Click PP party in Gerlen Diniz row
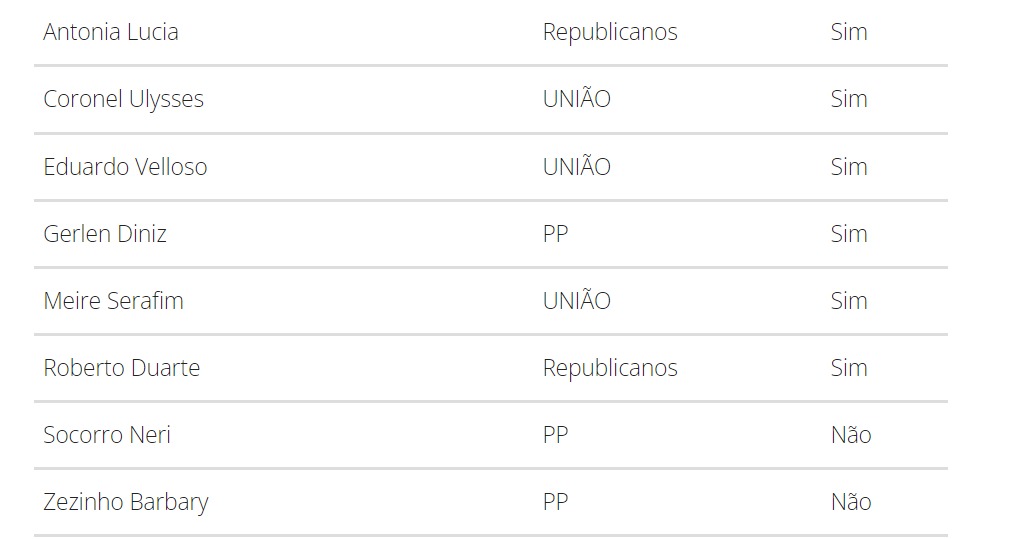The height and width of the screenshot is (539, 1012). tap(555, 234)
